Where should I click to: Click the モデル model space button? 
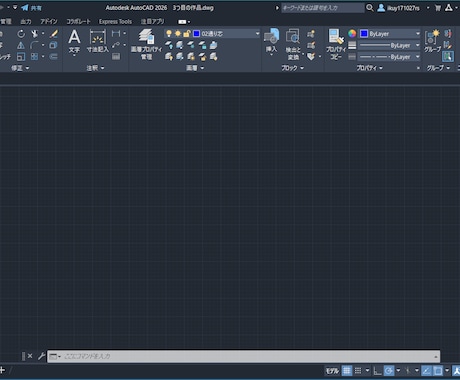coord(332,370)
